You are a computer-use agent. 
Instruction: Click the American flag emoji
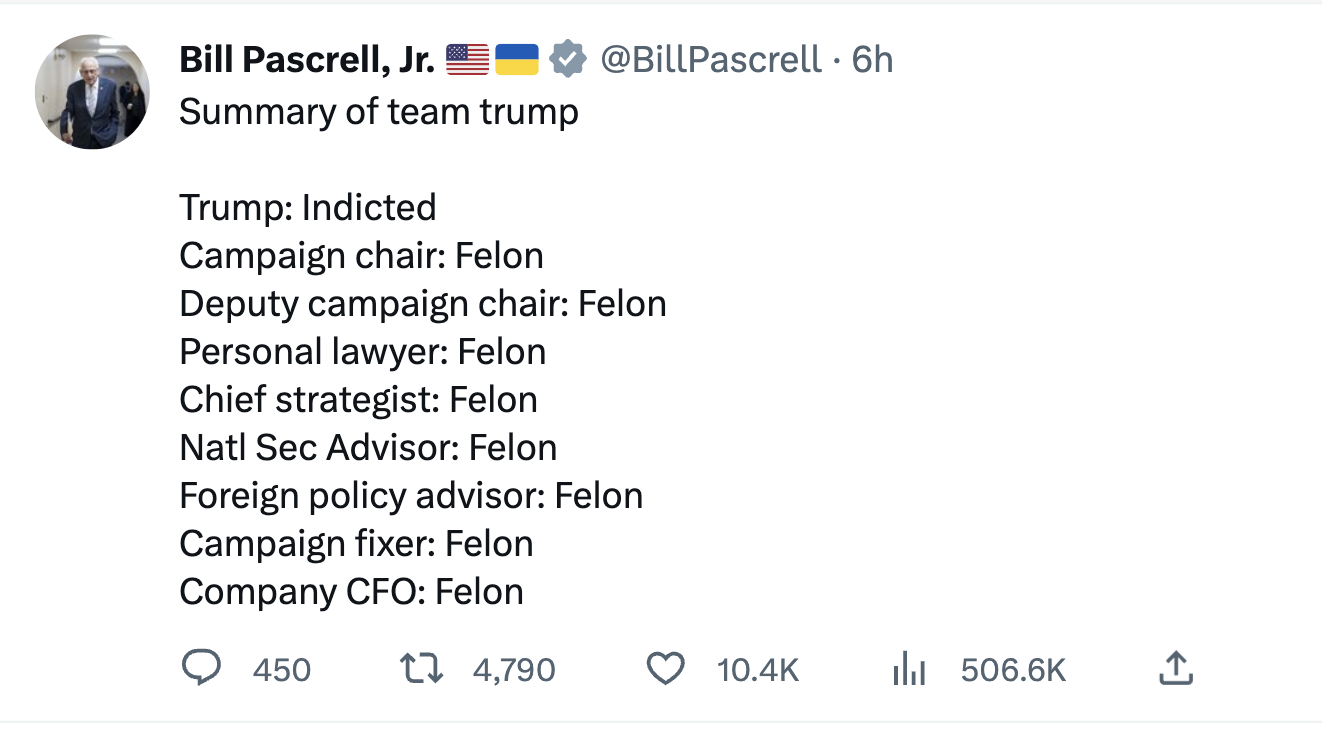pos(467,60)
